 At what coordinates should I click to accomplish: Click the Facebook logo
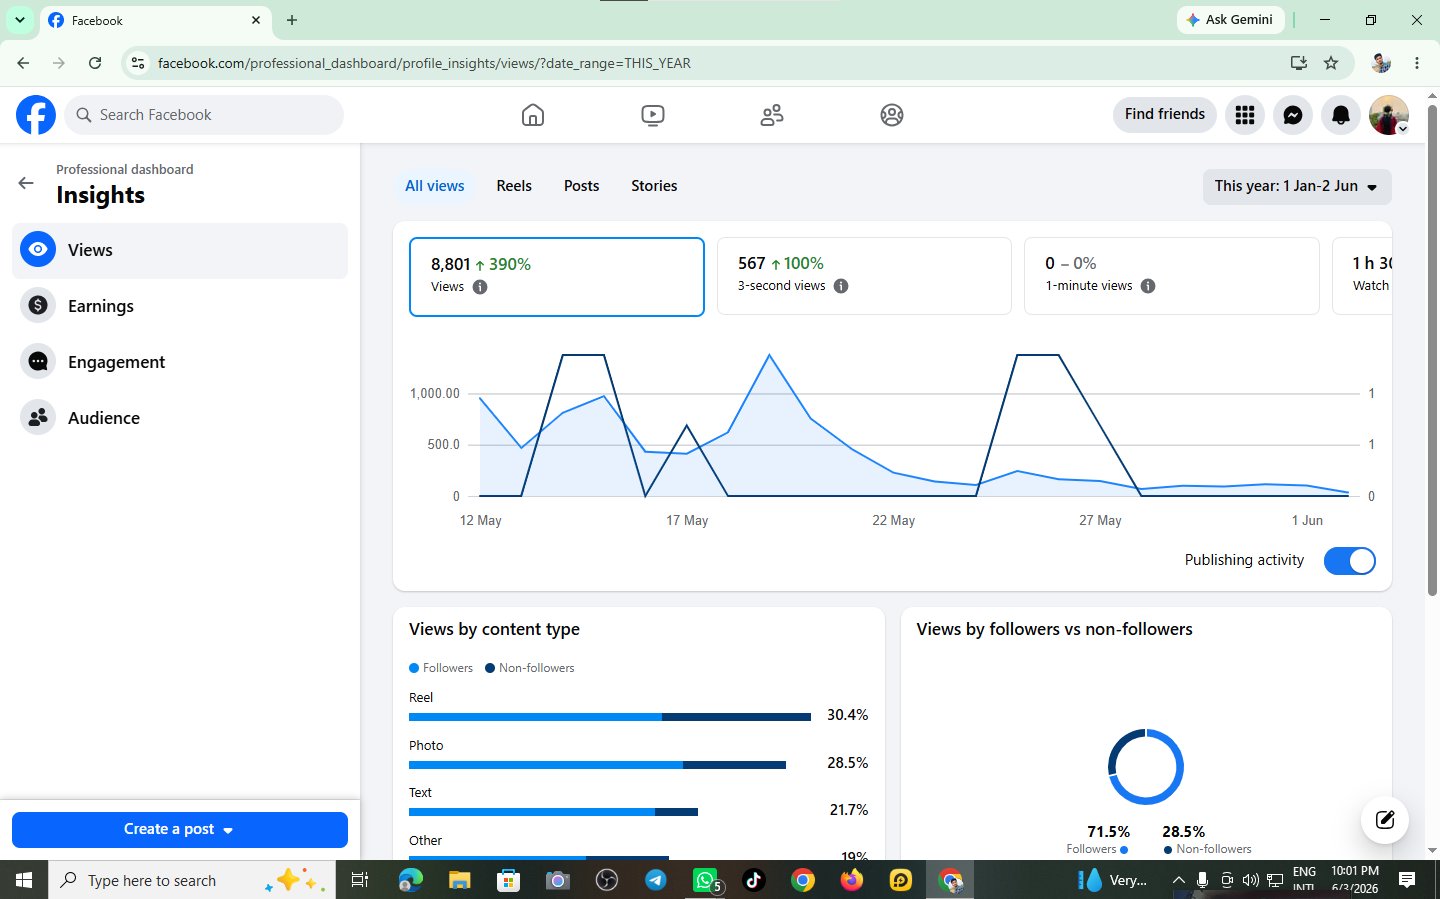click(36, 115)
